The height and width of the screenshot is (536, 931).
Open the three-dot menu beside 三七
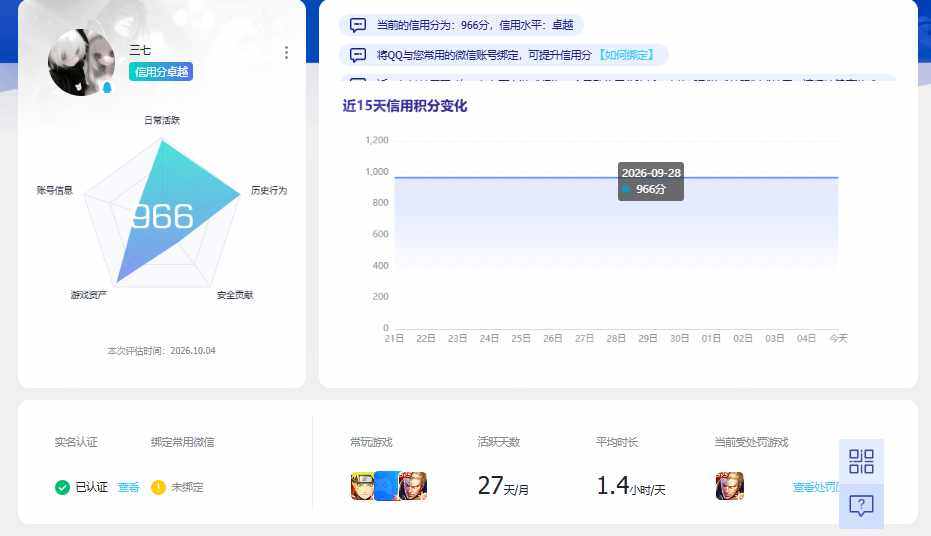coord(286,53)
